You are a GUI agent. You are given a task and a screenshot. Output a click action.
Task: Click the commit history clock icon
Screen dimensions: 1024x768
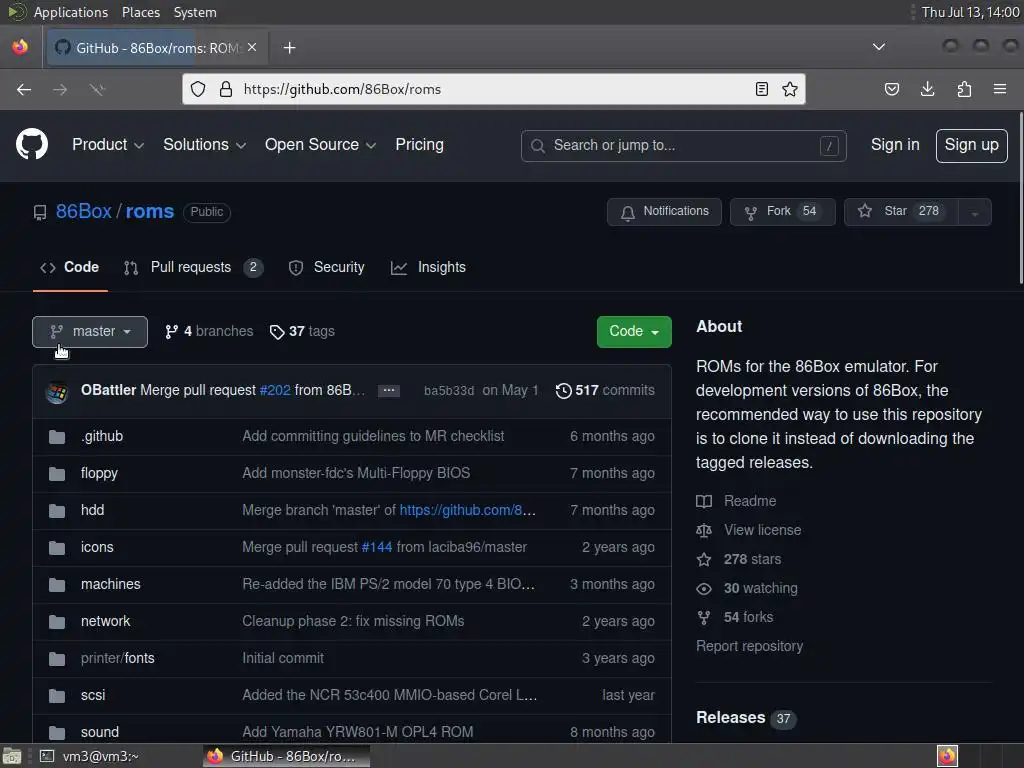coord(564,391)
